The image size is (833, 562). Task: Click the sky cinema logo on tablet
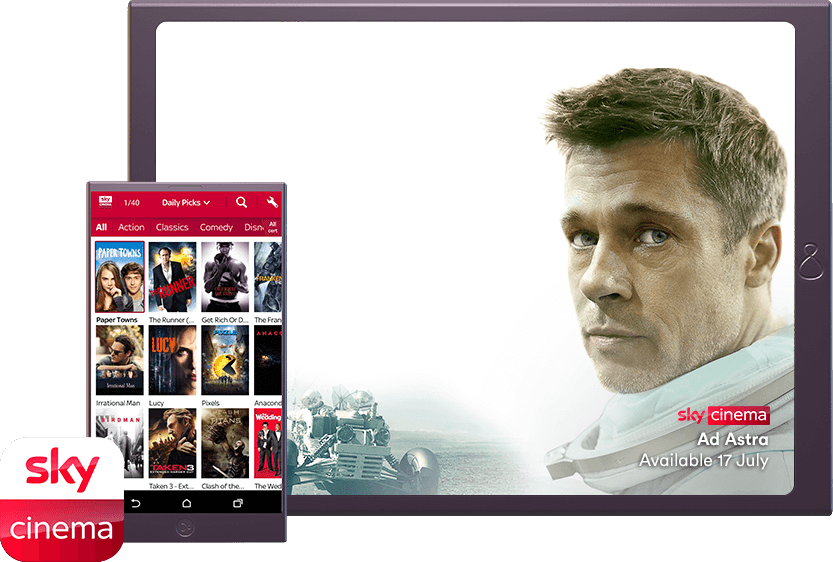[723, 415]
